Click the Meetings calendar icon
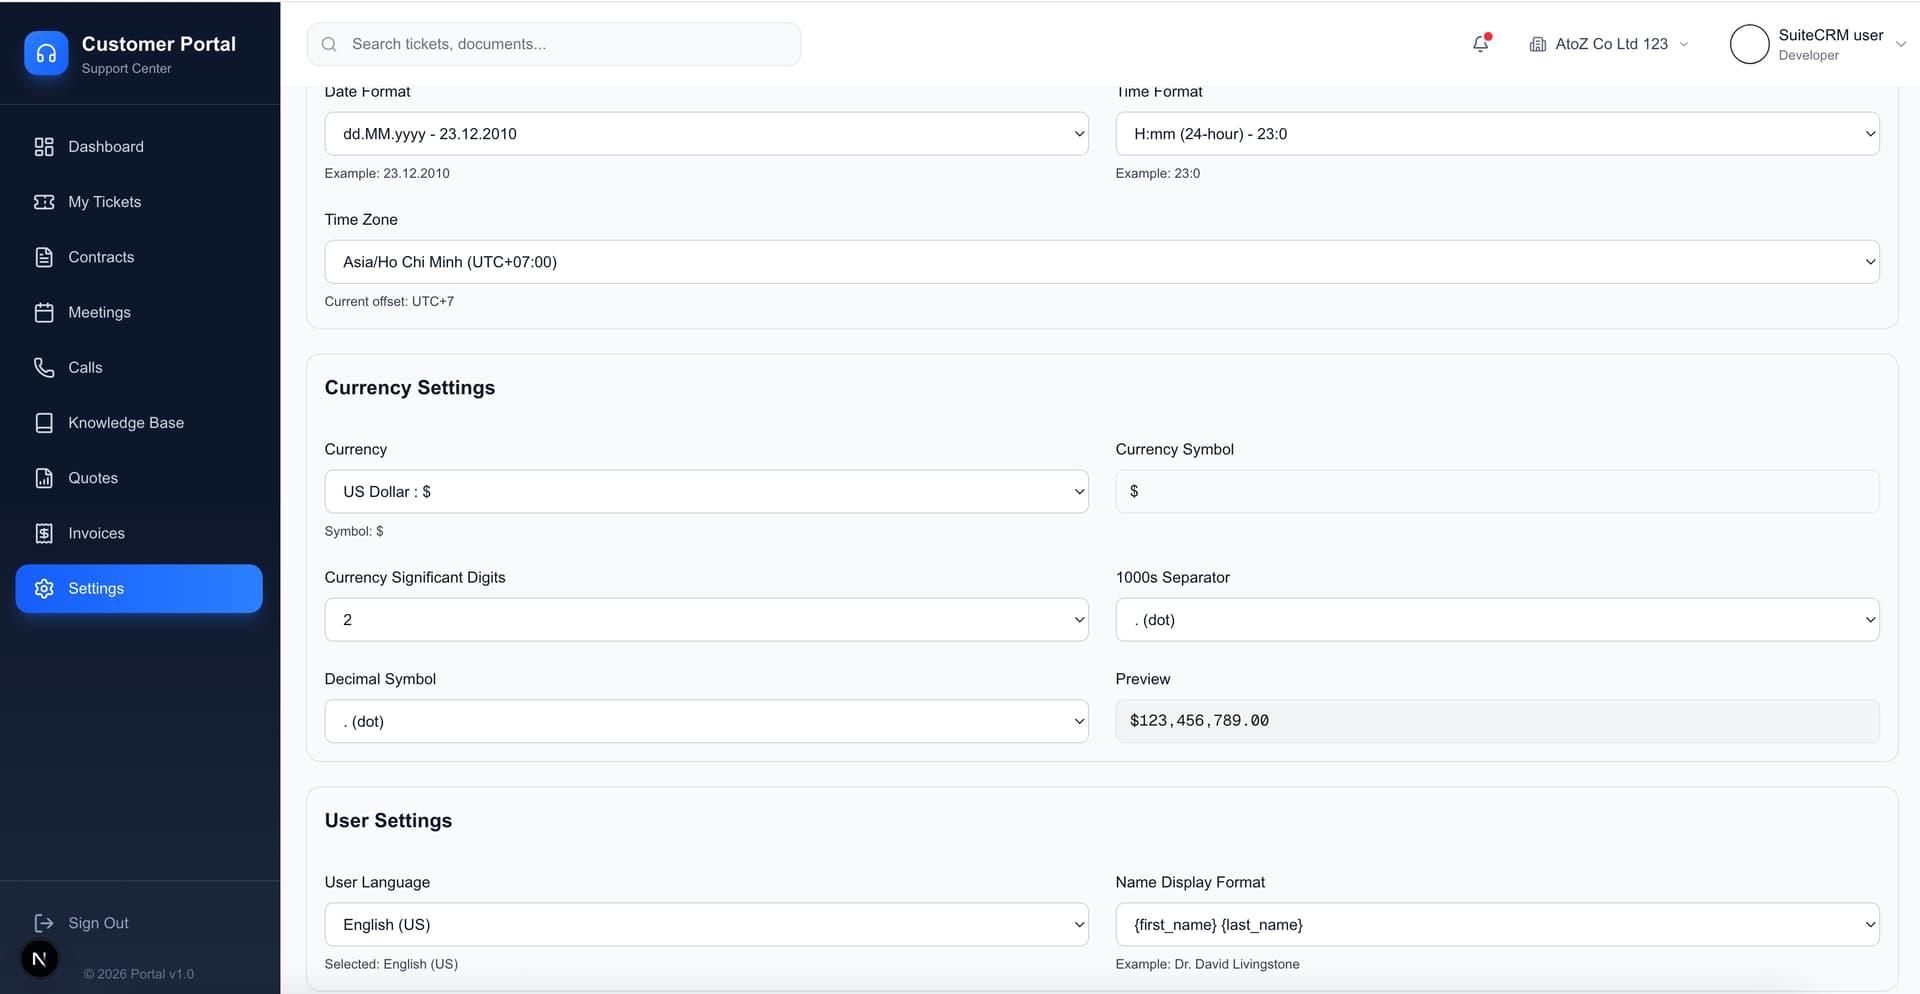 coord(44,313)
